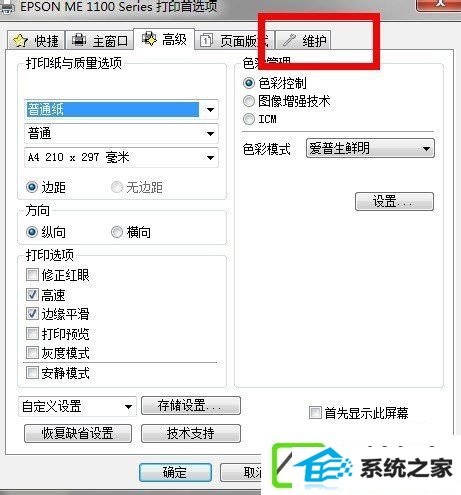
Task: Select the 横向 orientation radio button
Action: [117, 232]
